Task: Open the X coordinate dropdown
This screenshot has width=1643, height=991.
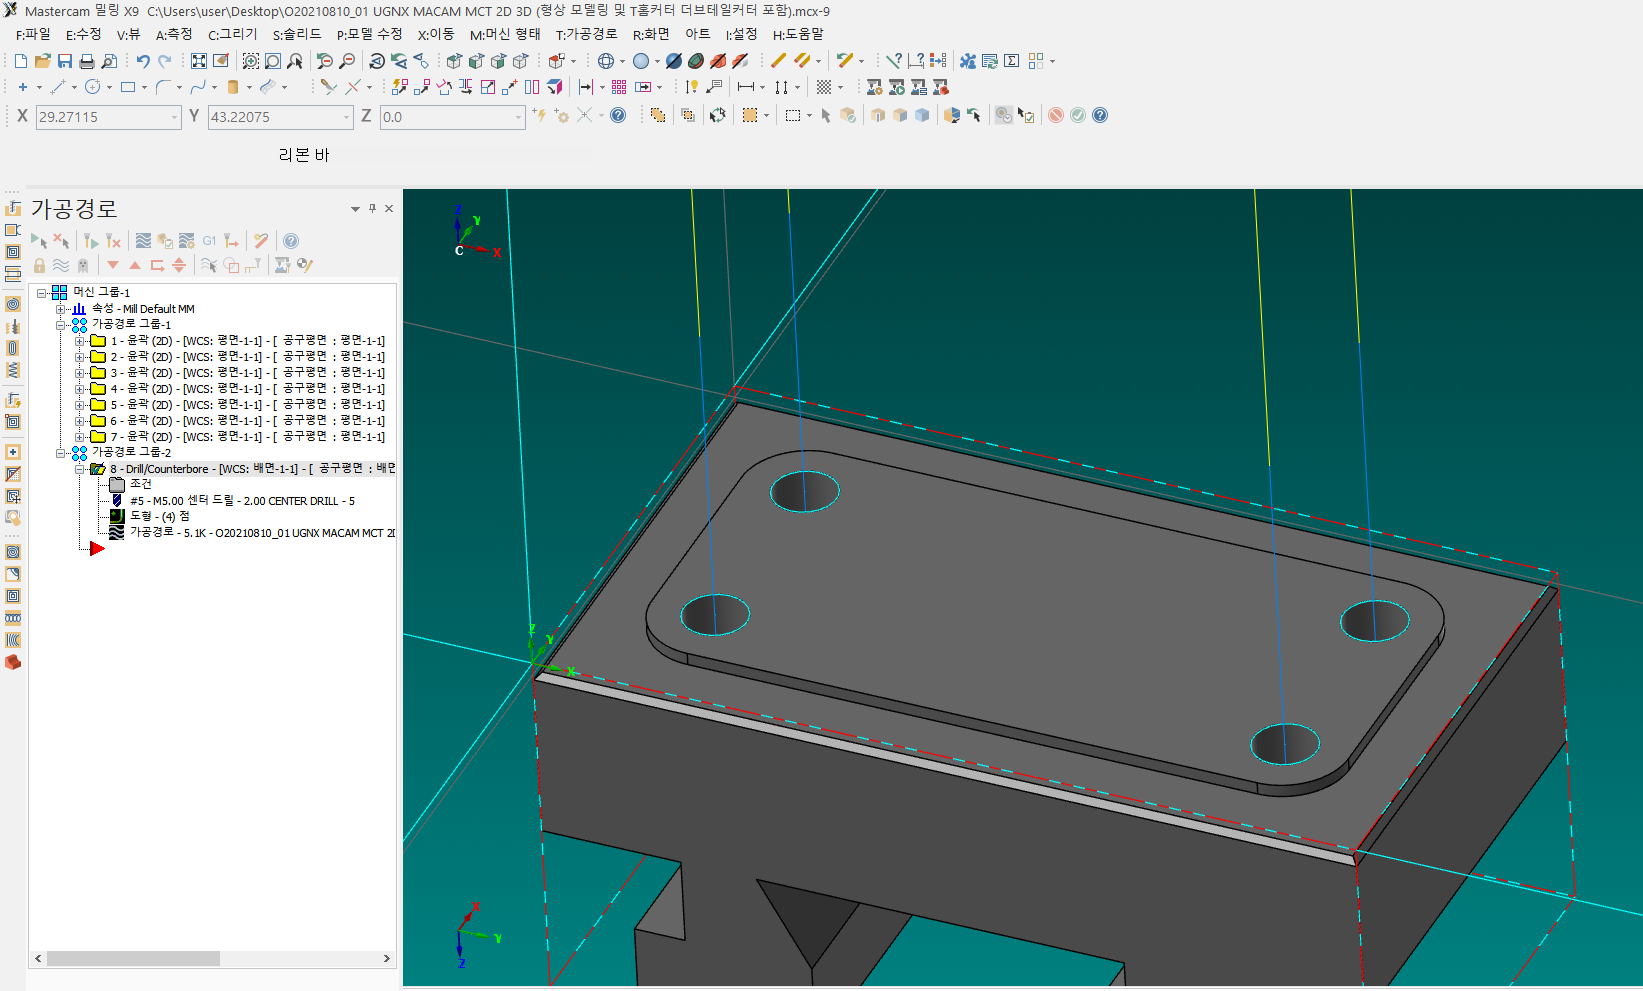Action: (174, 117)
